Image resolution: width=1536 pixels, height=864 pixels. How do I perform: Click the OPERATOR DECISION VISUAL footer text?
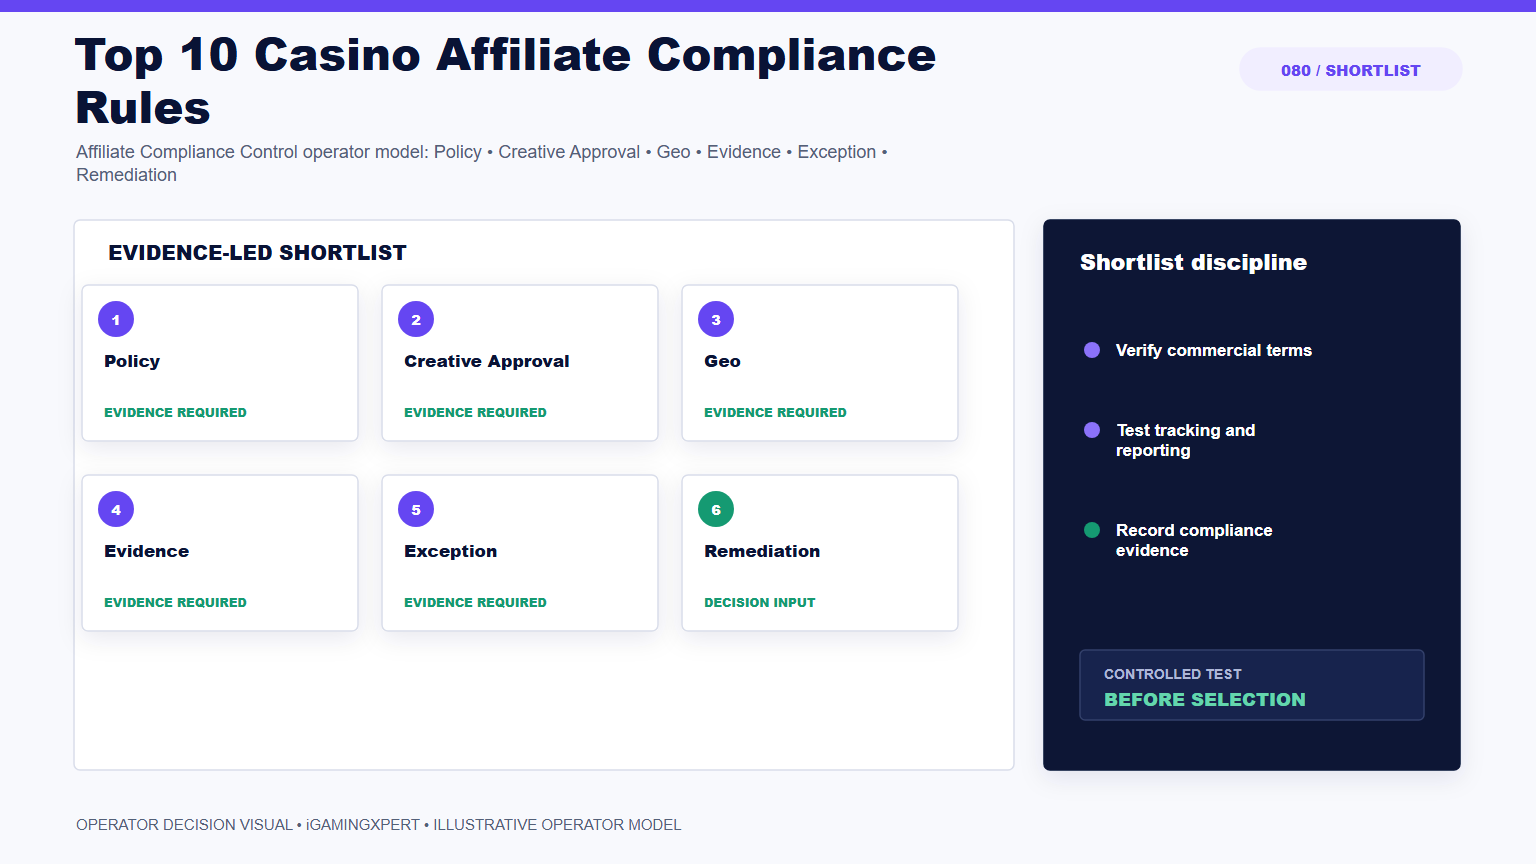[378, 825]
